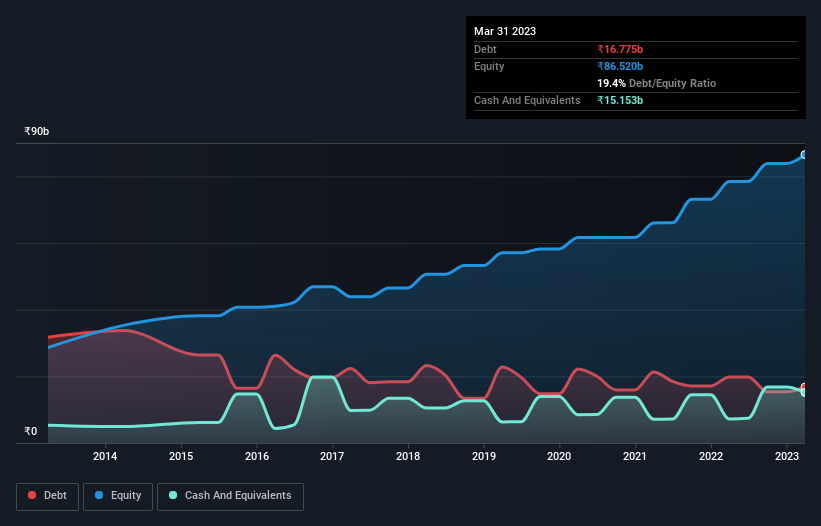The width and height of the screenshot is (821, 526).
Task: Click the ₹86.520b equity value
Action: coord(620,66)
